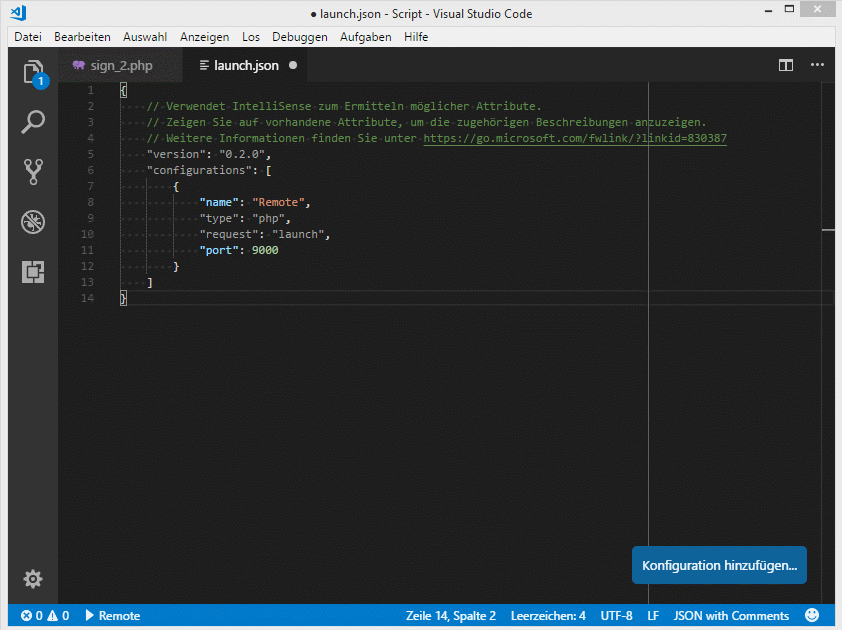Show errors and warnings count panel
Image resolution: width=842 pixels, height=630 pixels.
coord(45,616)
